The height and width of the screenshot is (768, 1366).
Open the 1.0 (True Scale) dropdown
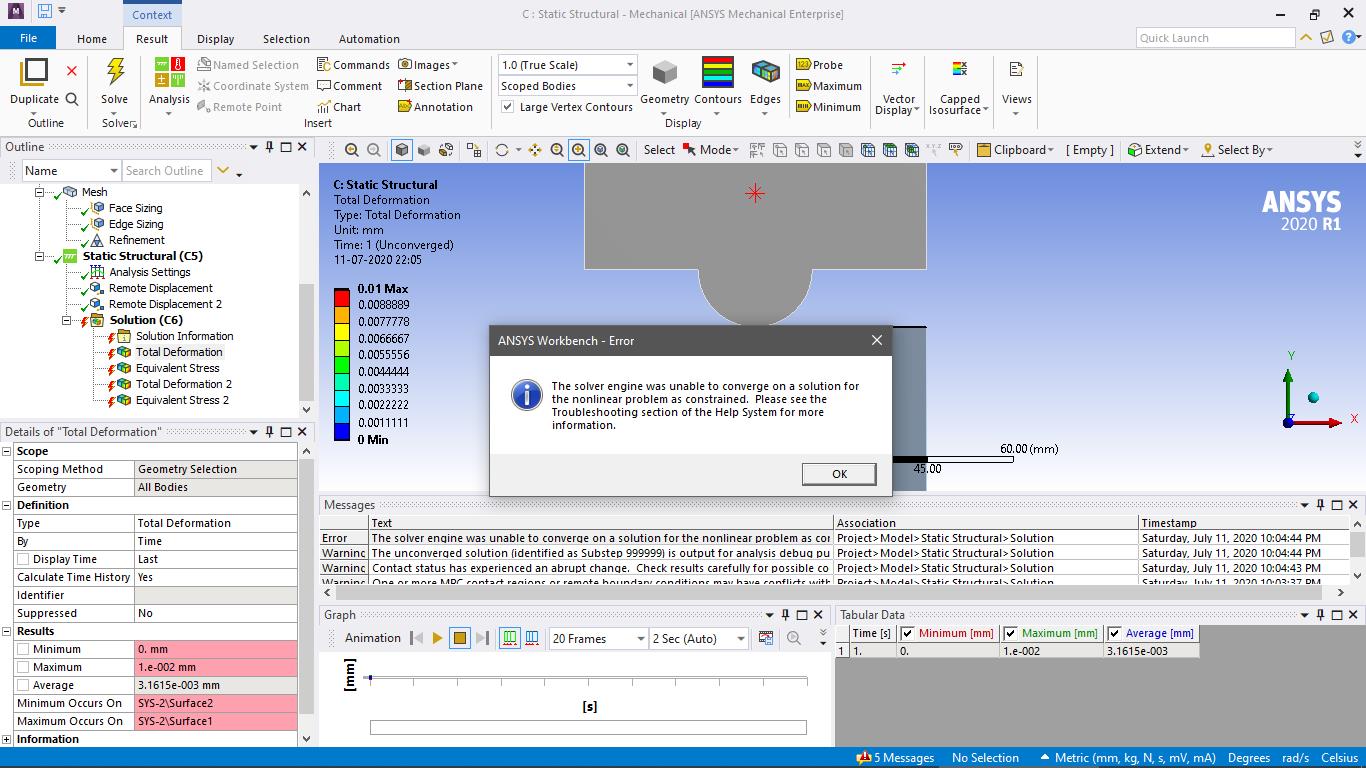[567, 65]
